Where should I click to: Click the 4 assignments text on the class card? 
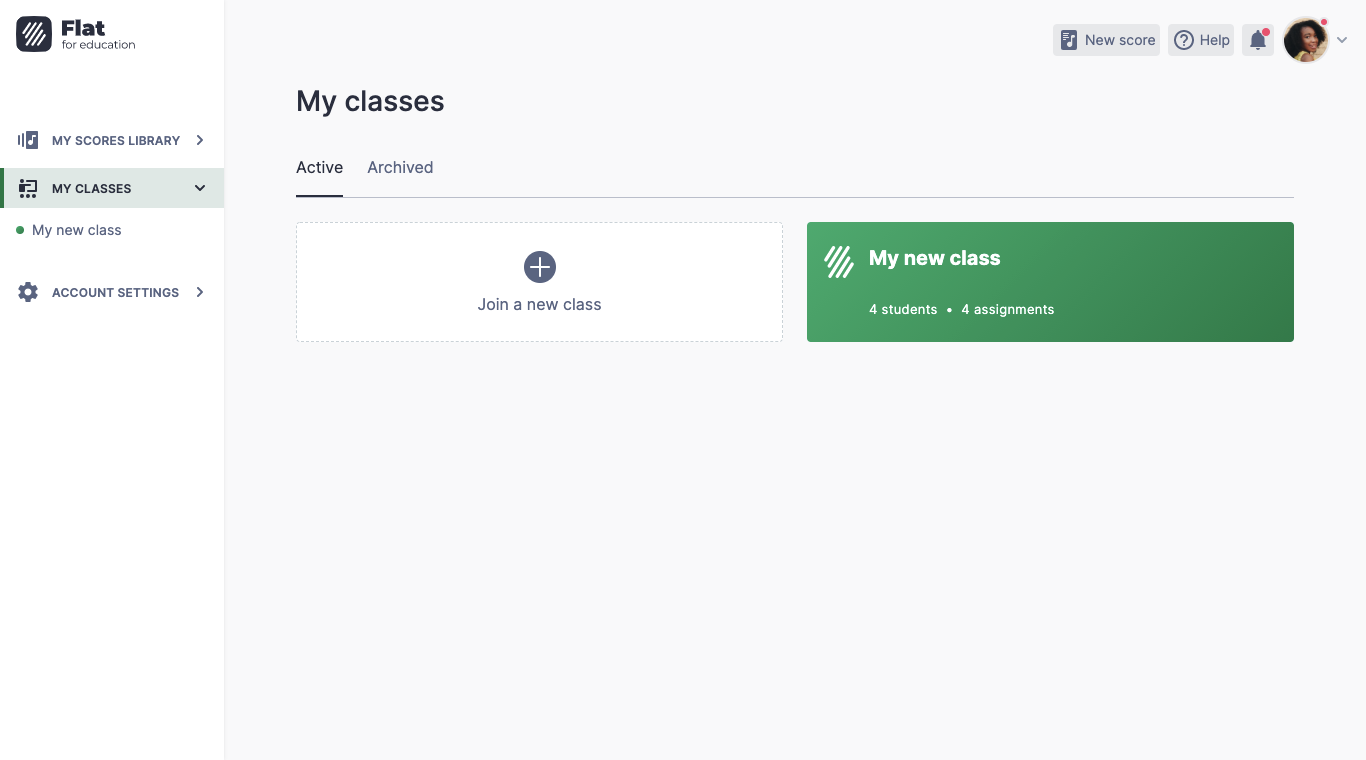pyautogui.click(x=1007, y=309)
